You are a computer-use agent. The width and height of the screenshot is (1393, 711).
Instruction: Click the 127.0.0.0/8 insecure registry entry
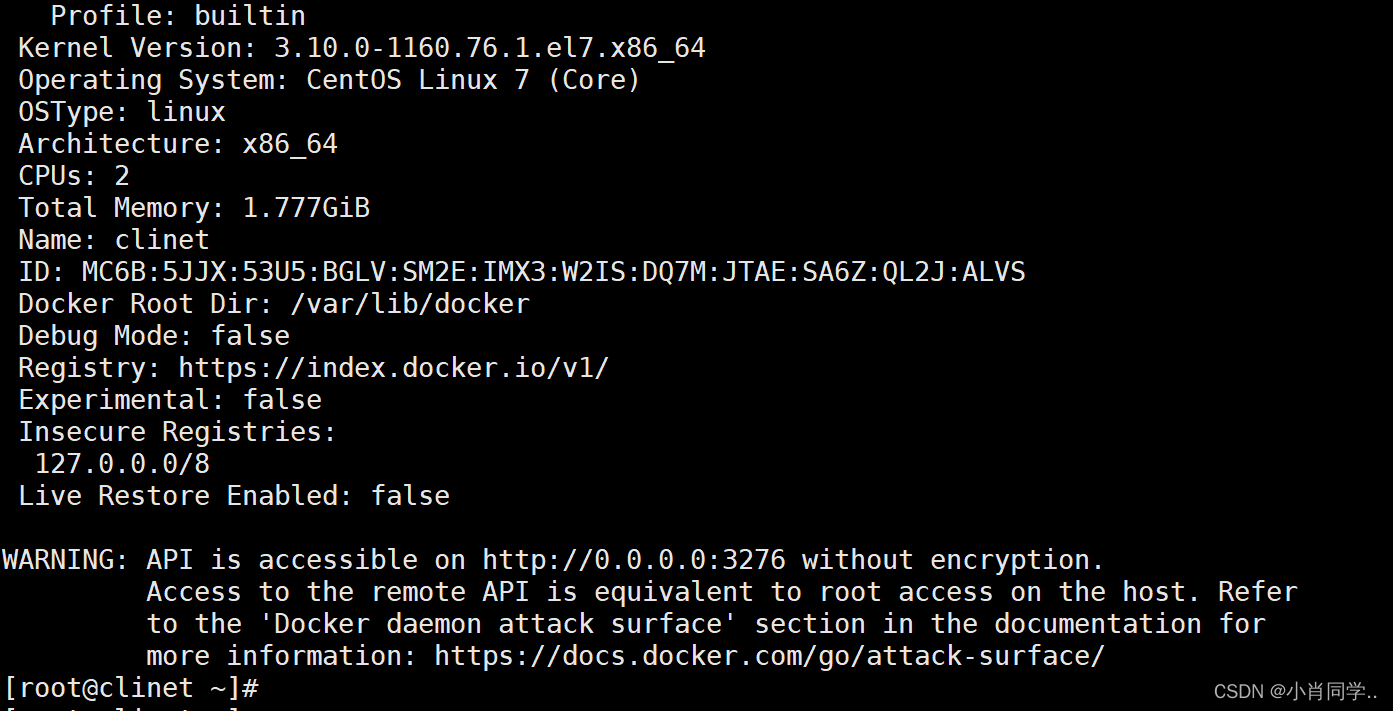tap(122, 464)
